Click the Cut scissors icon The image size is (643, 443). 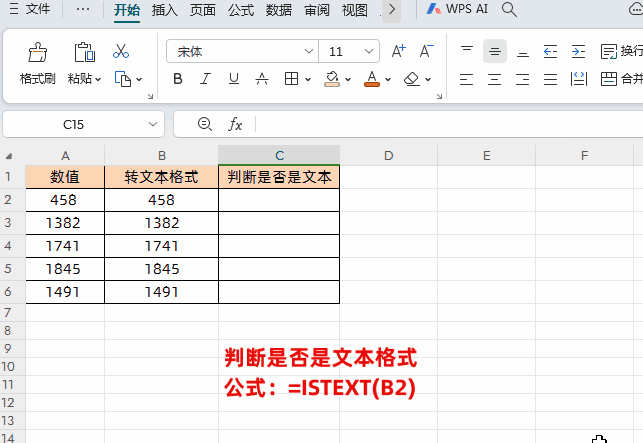pyautogui.click(x=121, y=51)
